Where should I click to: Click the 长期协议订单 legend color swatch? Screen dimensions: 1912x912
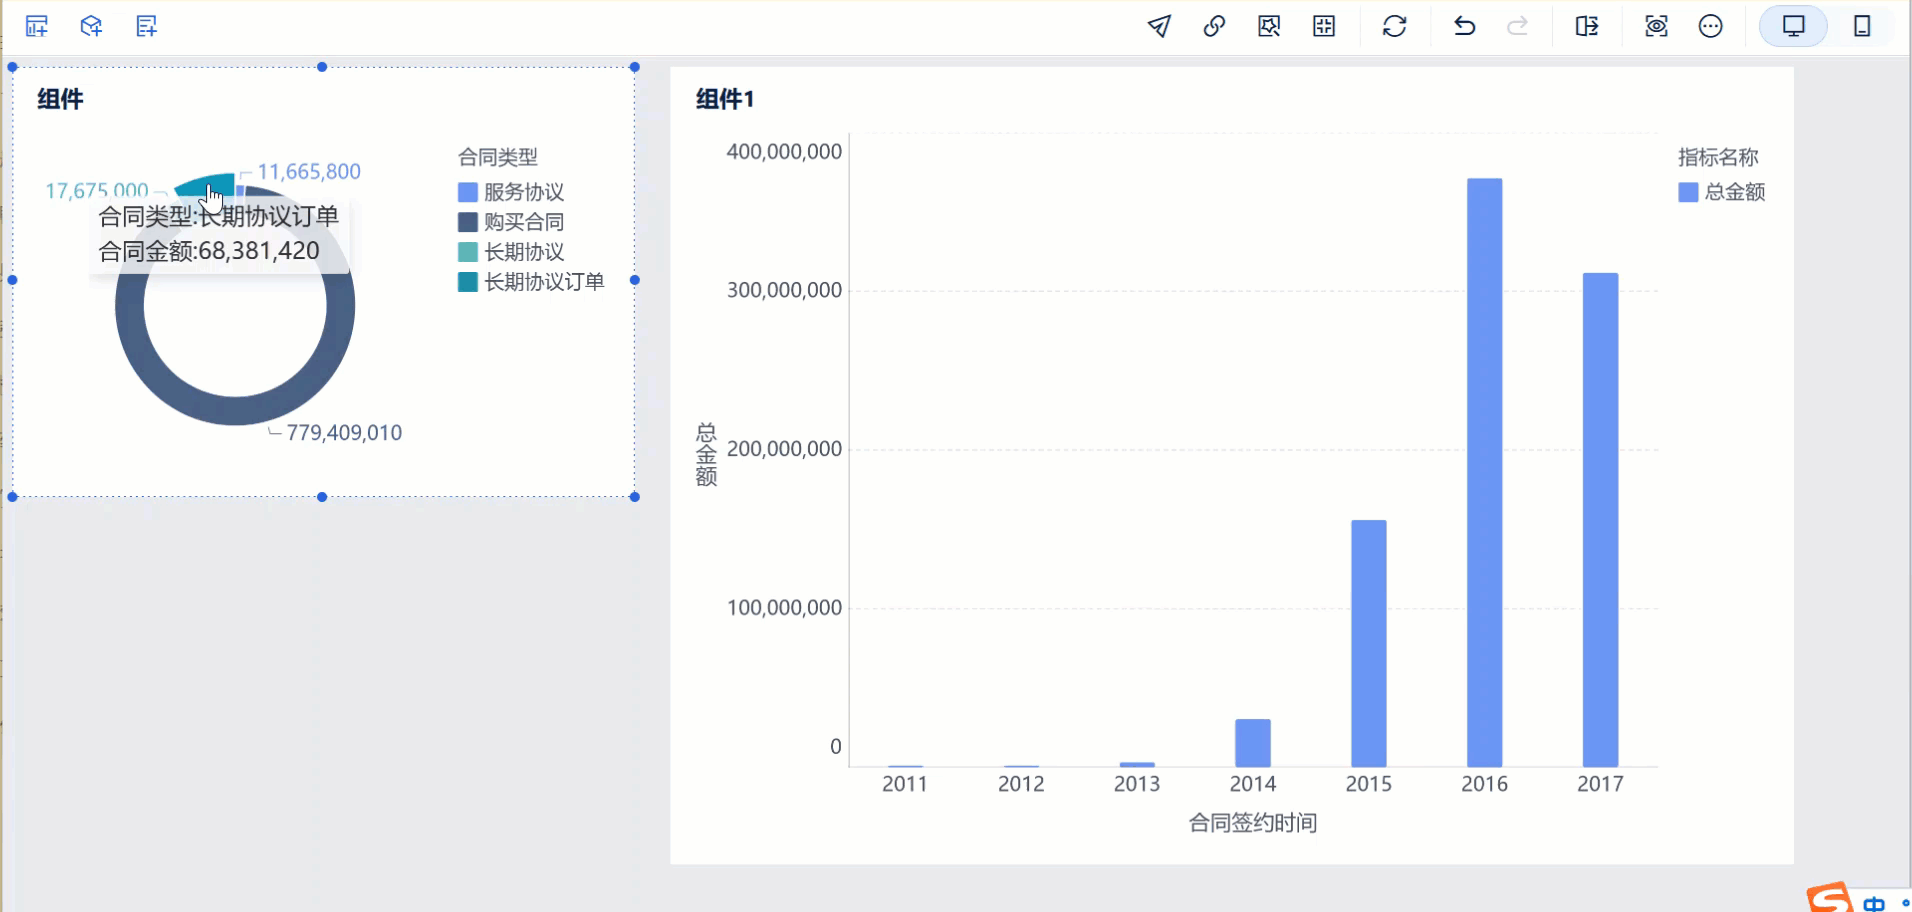pyautogui.click(x=467, y=282)
